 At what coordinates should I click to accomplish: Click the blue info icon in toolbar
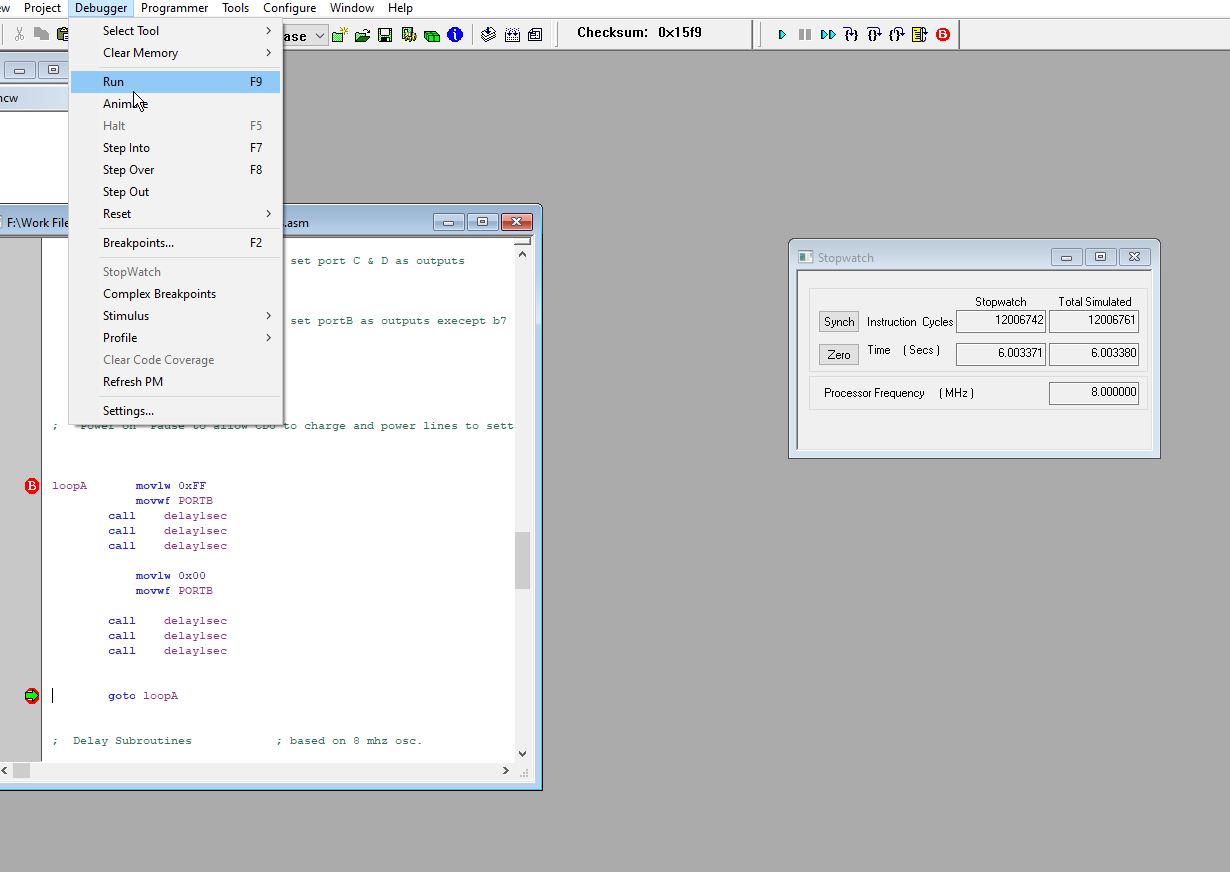point(455,35)
